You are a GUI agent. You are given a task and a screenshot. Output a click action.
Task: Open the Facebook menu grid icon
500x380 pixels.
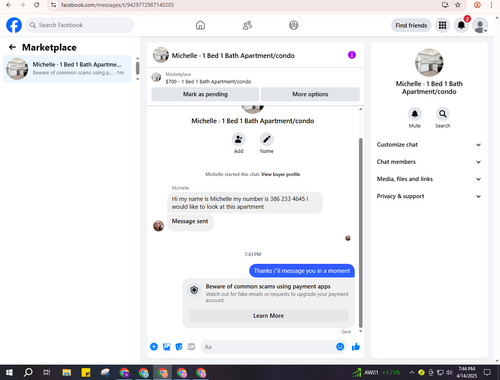pos(442,25)
